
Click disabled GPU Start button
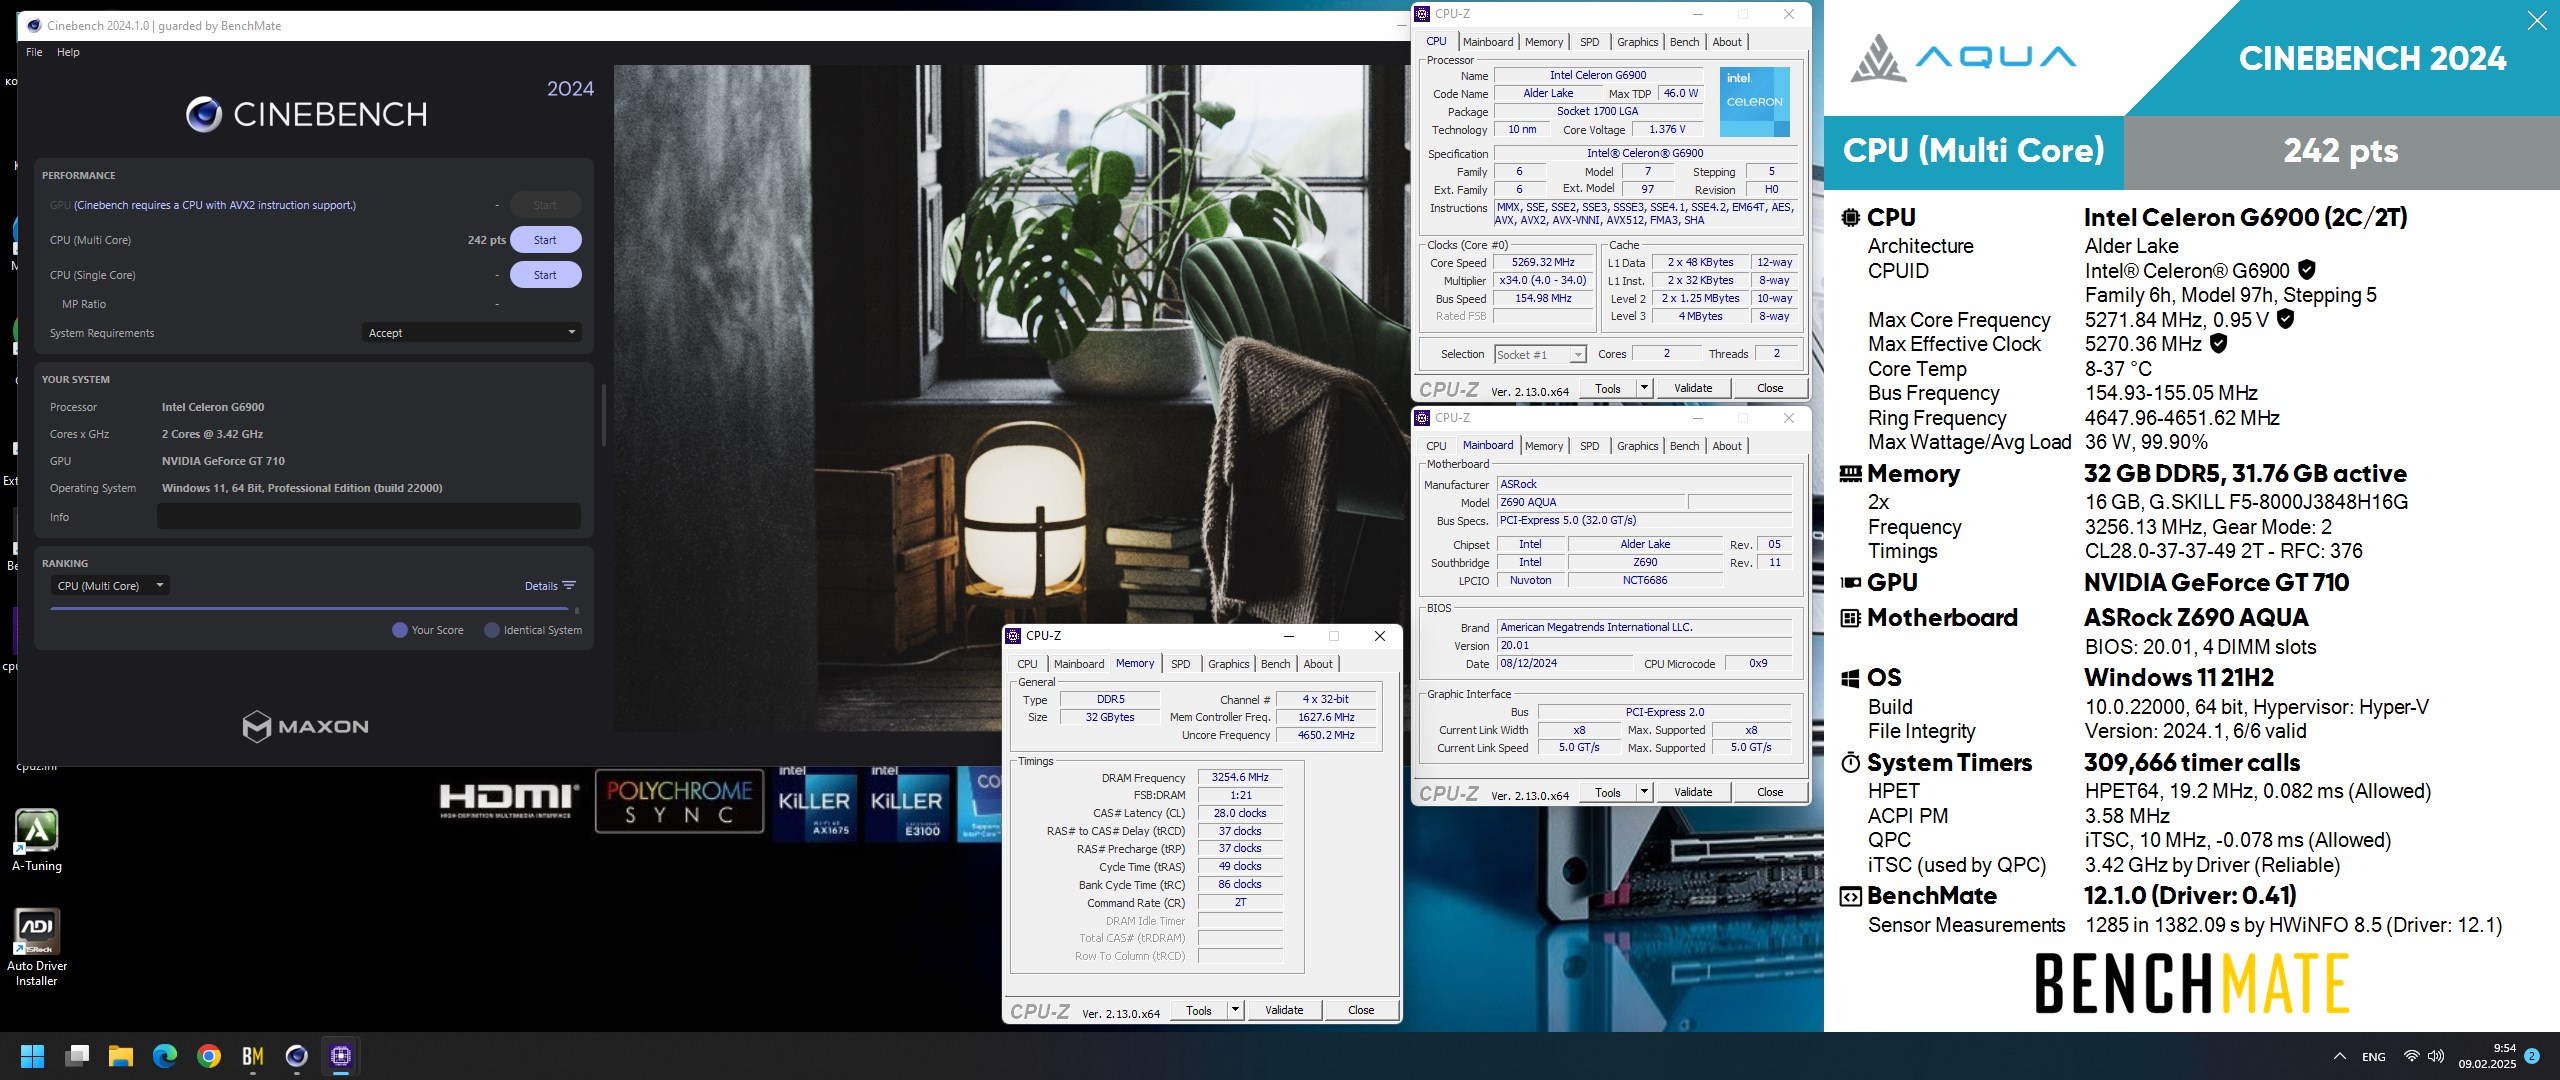coord(545,205)
